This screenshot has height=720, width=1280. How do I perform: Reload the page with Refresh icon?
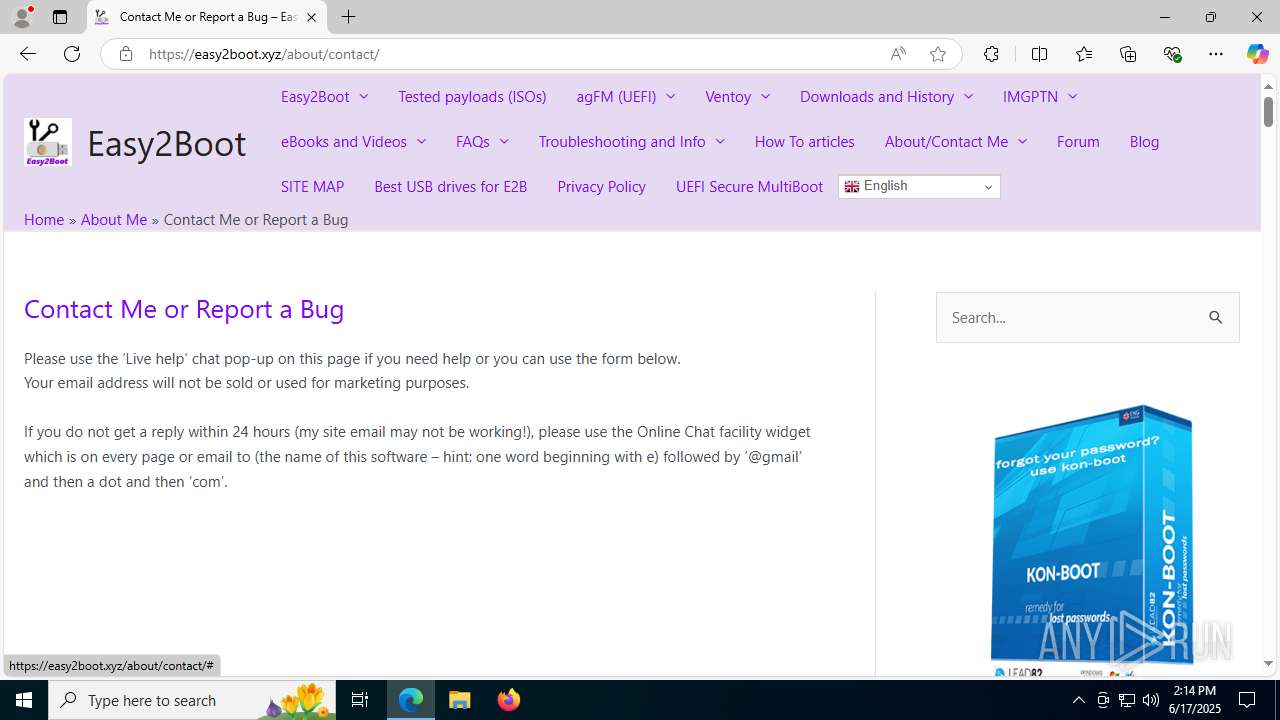(72, 54)
